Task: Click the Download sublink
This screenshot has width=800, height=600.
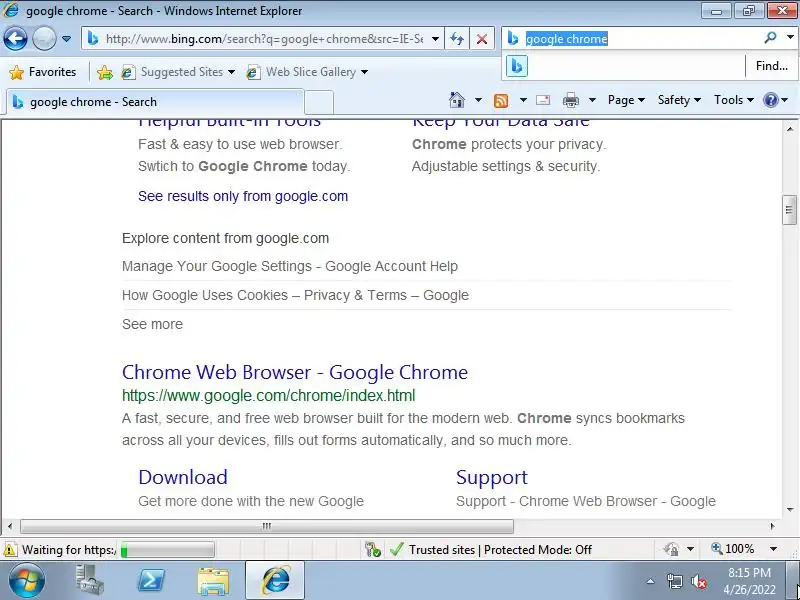Action: 183,478
